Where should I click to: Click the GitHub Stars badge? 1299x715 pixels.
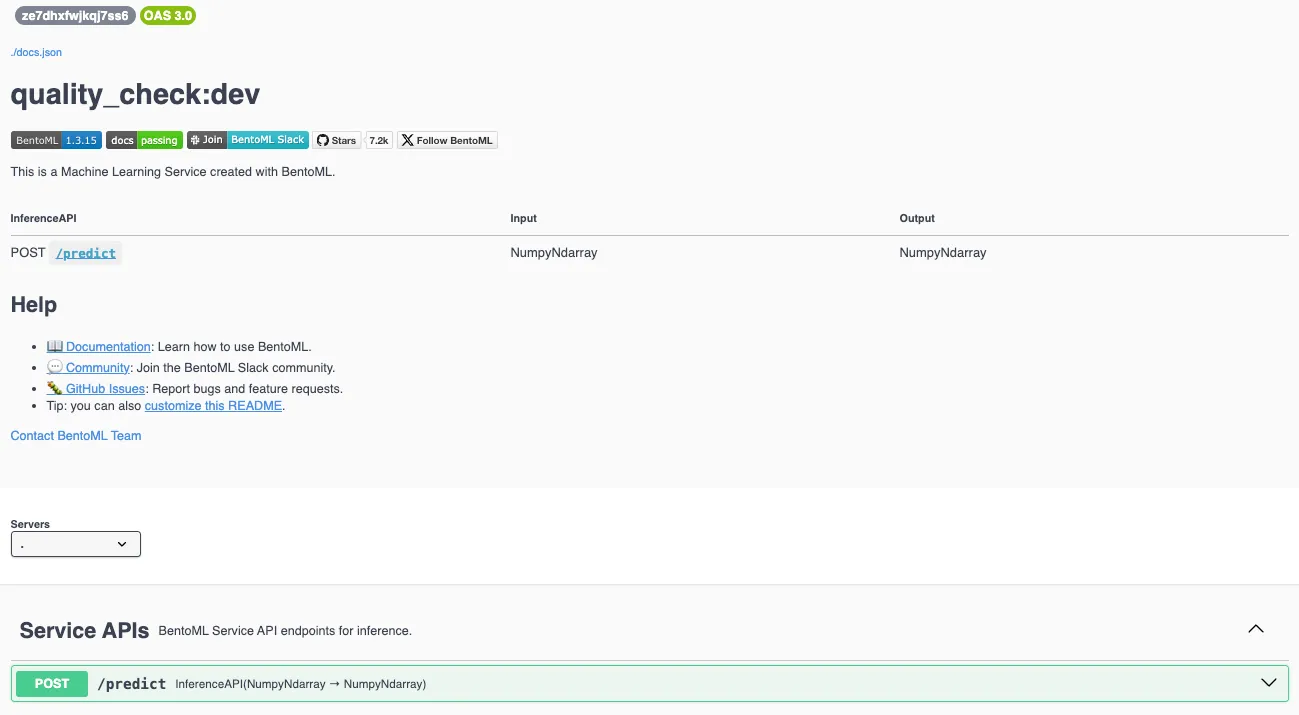coord(337,140)
